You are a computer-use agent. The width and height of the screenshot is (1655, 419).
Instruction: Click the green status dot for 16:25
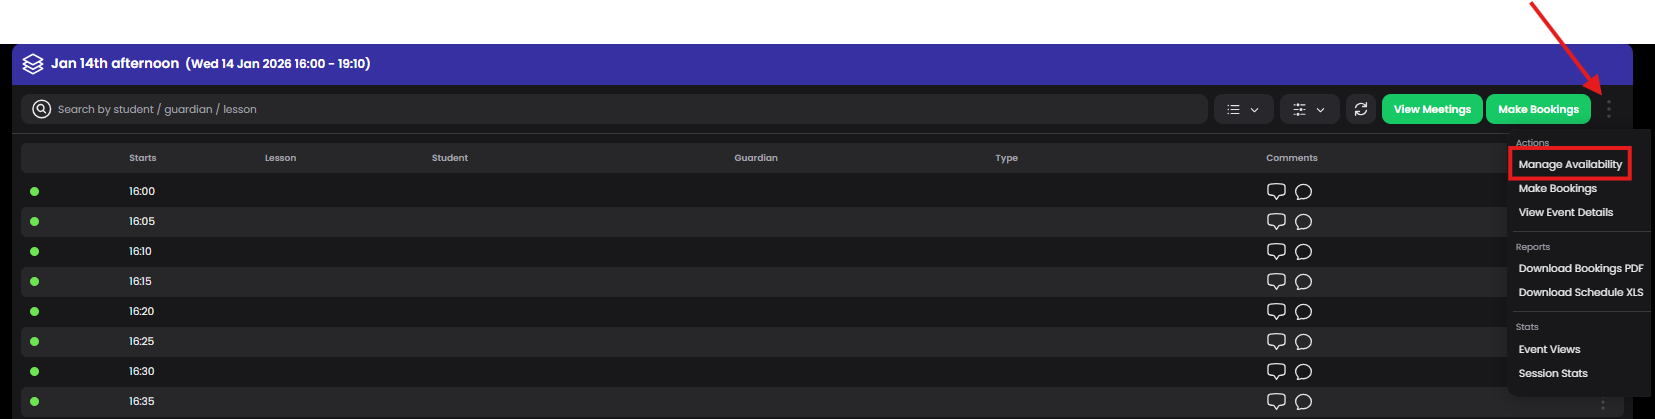point(34,341)
